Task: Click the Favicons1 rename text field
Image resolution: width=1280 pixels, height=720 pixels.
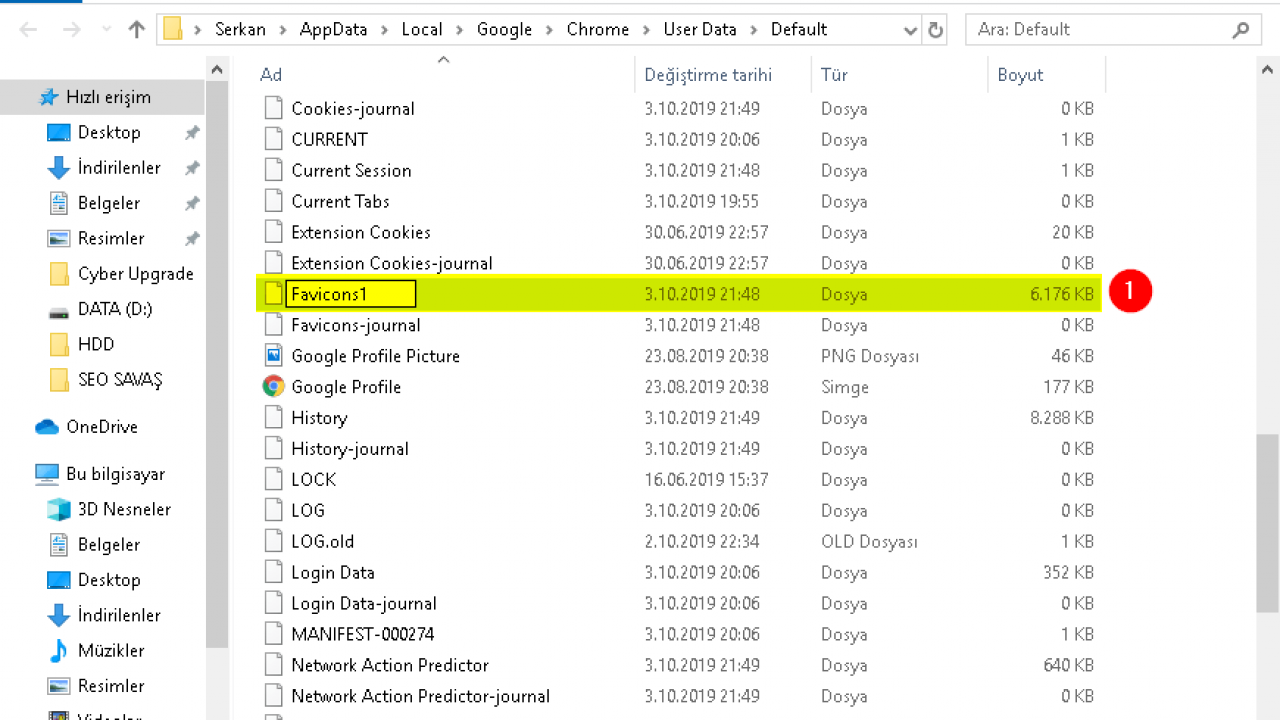Action: tap(350, 294)
